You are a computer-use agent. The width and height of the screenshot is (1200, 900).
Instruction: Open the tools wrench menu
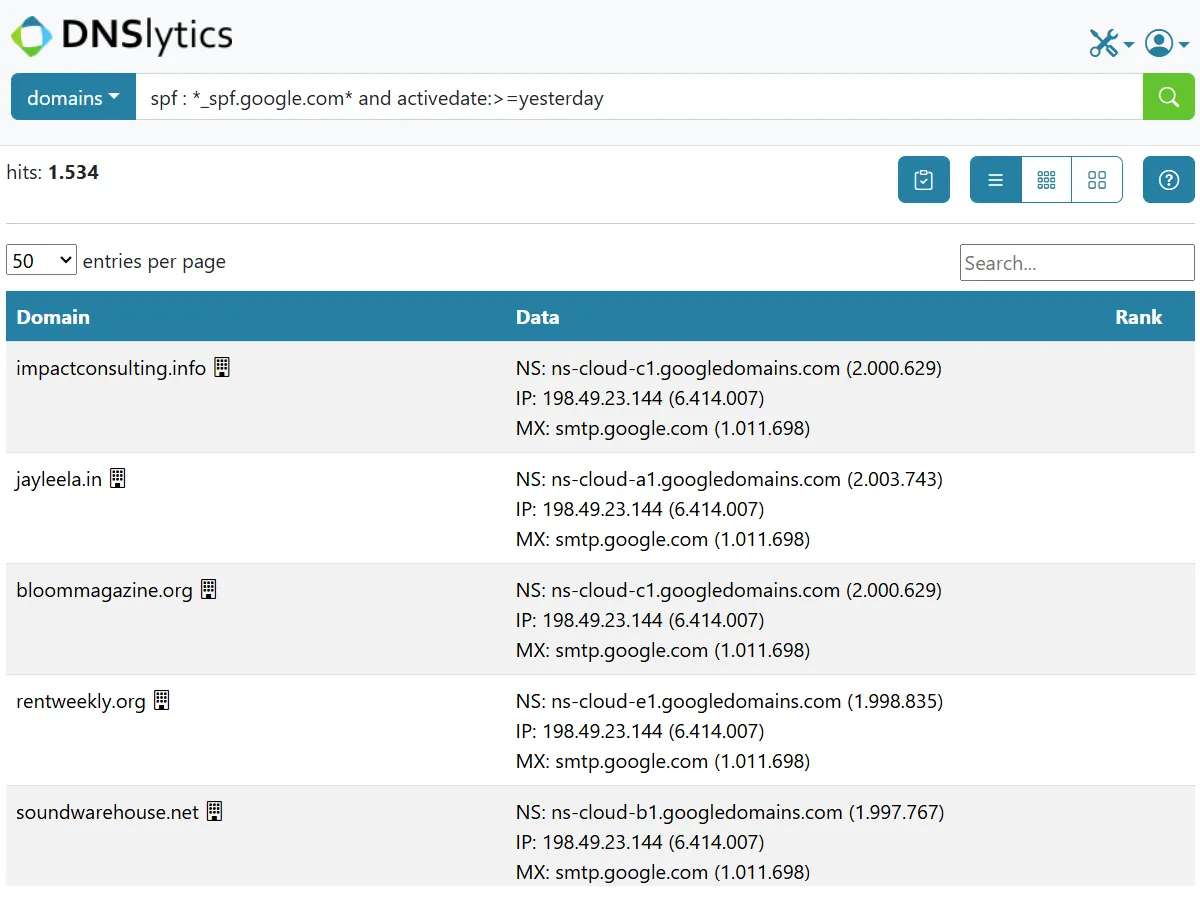[x=1111, y=43]
